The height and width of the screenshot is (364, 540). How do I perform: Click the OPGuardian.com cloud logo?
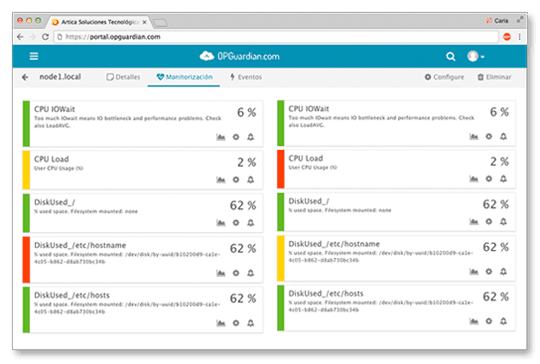(x=240, y=56)
